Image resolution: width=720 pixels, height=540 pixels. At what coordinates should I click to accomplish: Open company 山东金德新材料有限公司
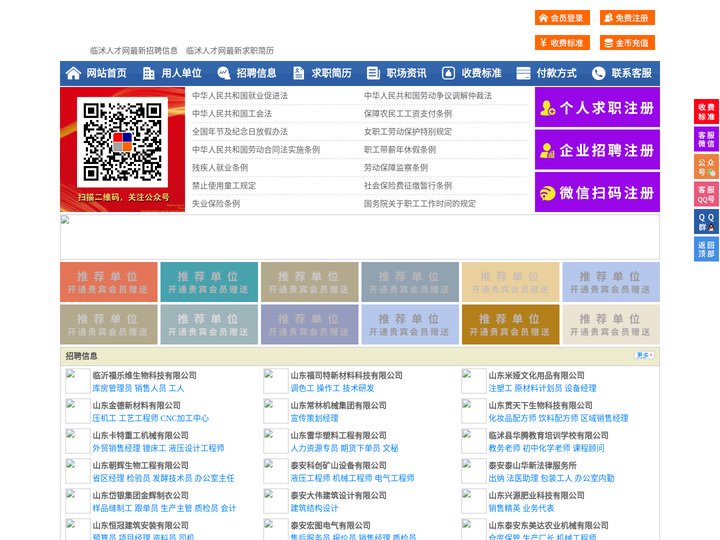[136, 405]
